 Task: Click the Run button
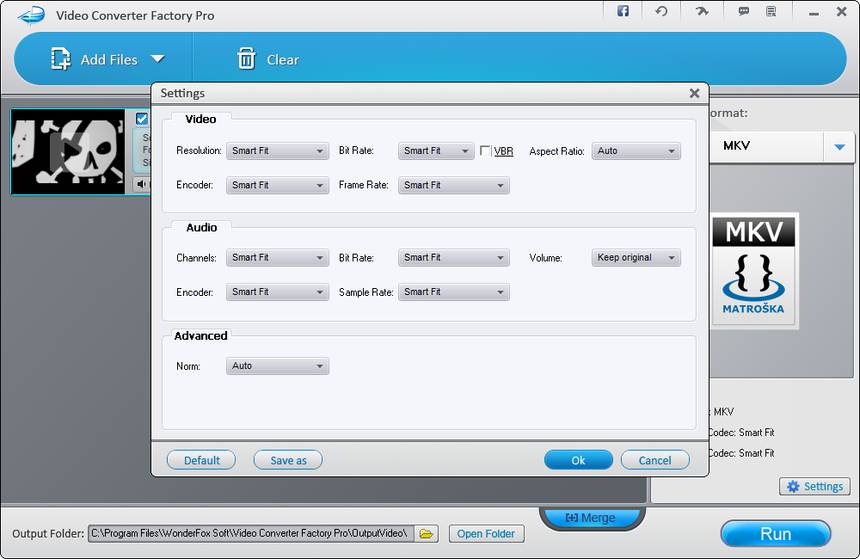(776, 534)
